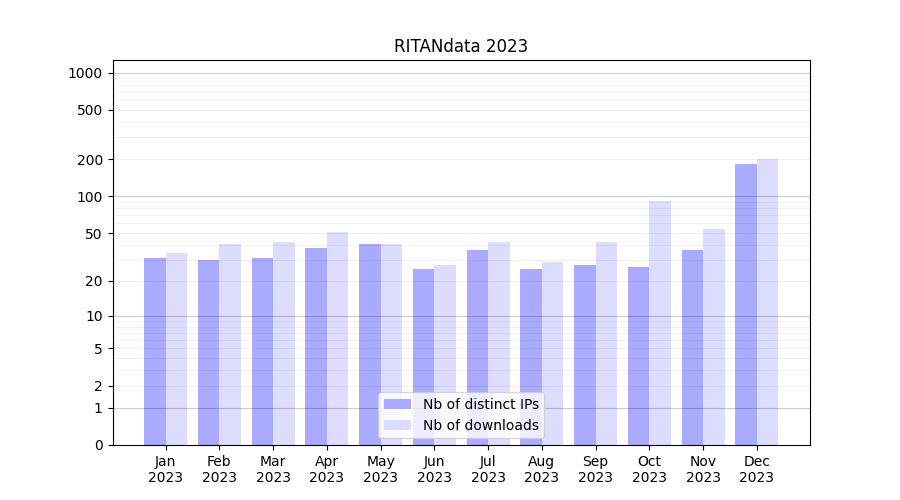The width and height of the screenshot is (900, 500).
Task: Click the December 2023 distinct IPs bar
Action: tap(746, 305)
